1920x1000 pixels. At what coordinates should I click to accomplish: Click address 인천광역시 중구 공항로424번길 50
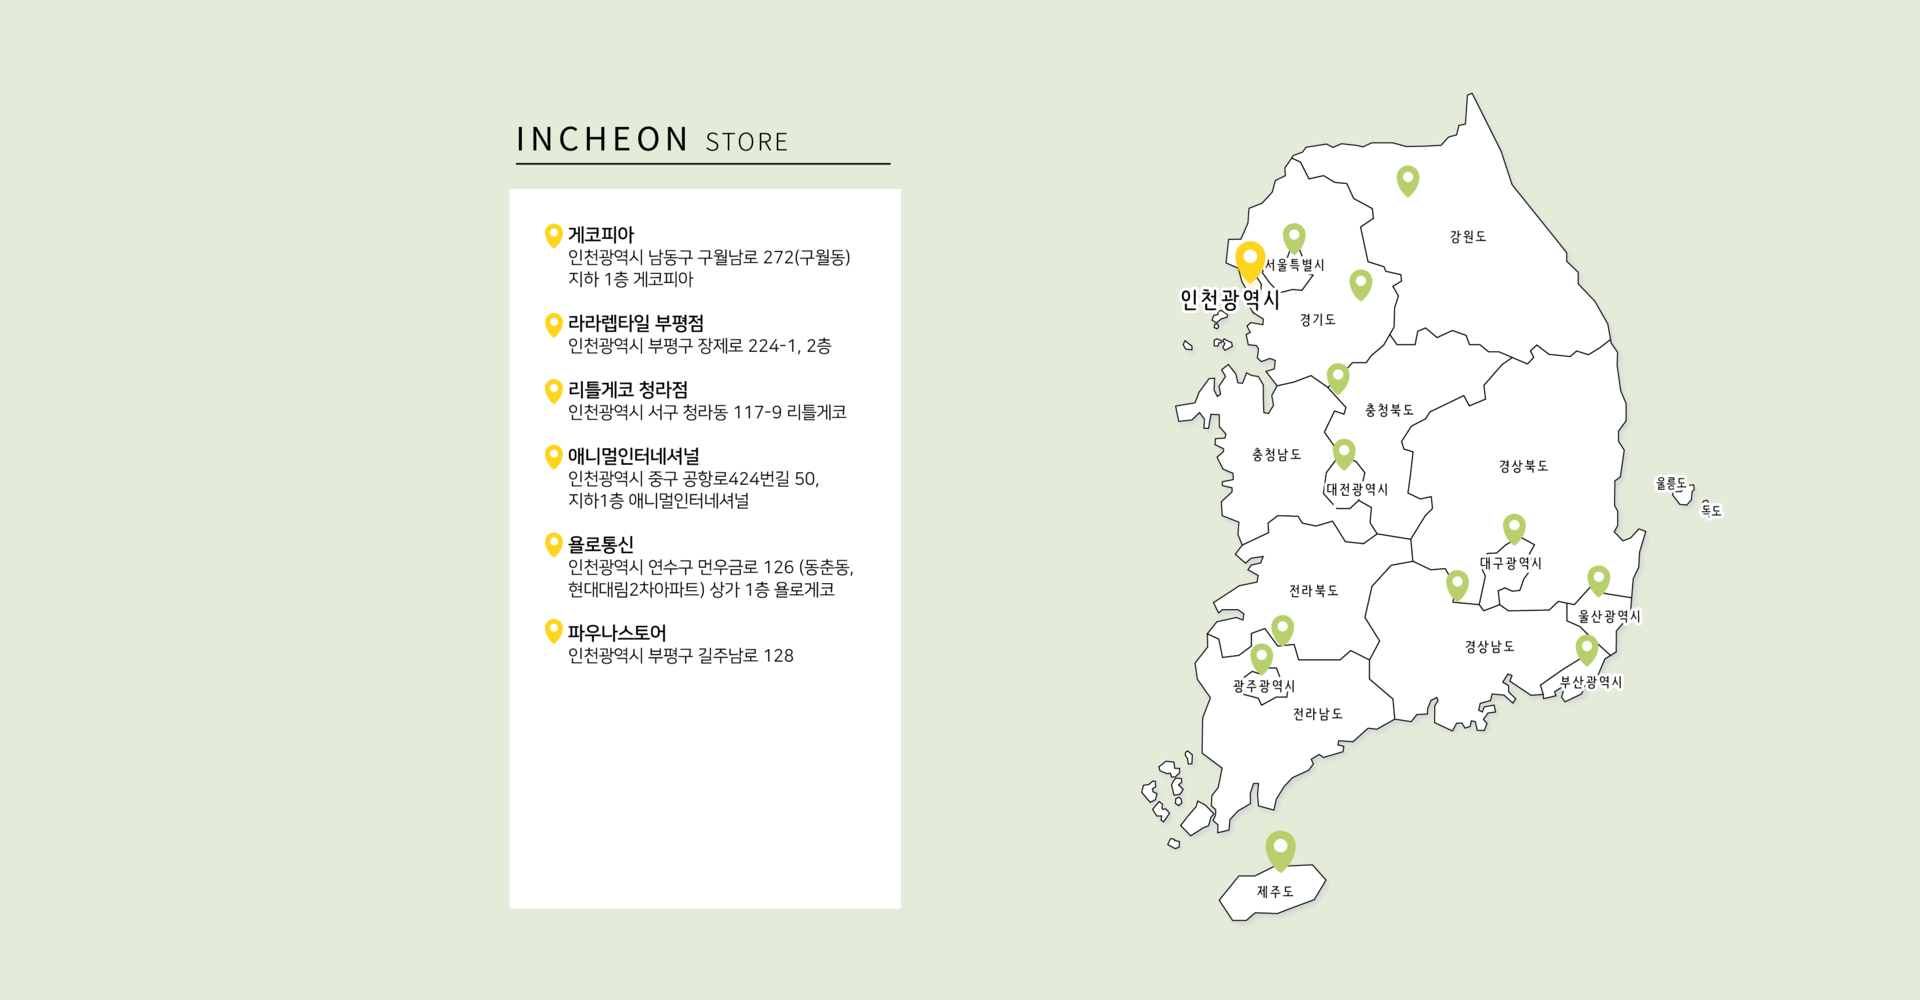point(693,479)
